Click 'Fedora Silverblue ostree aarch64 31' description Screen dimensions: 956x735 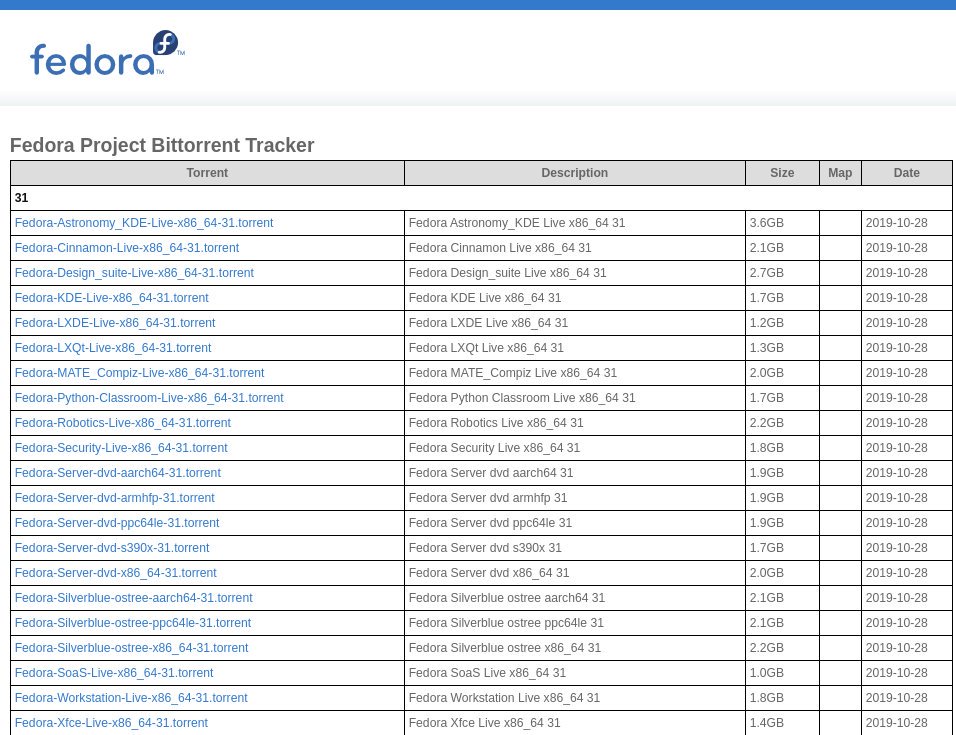pyautogui.click(x=507, y=598)
